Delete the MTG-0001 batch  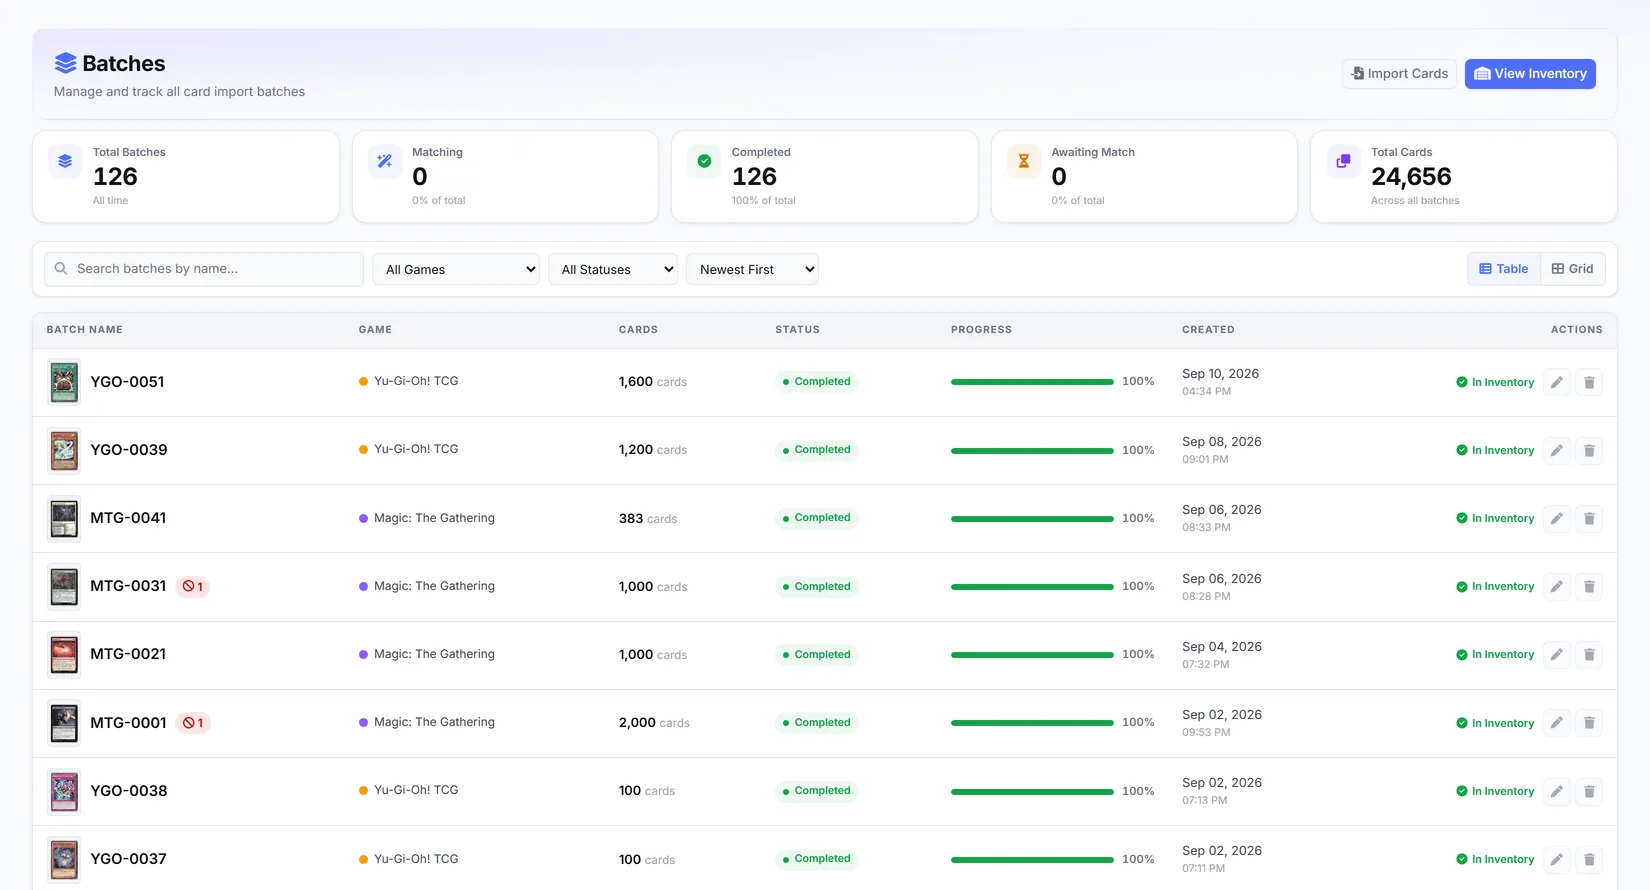(1589, 722)
